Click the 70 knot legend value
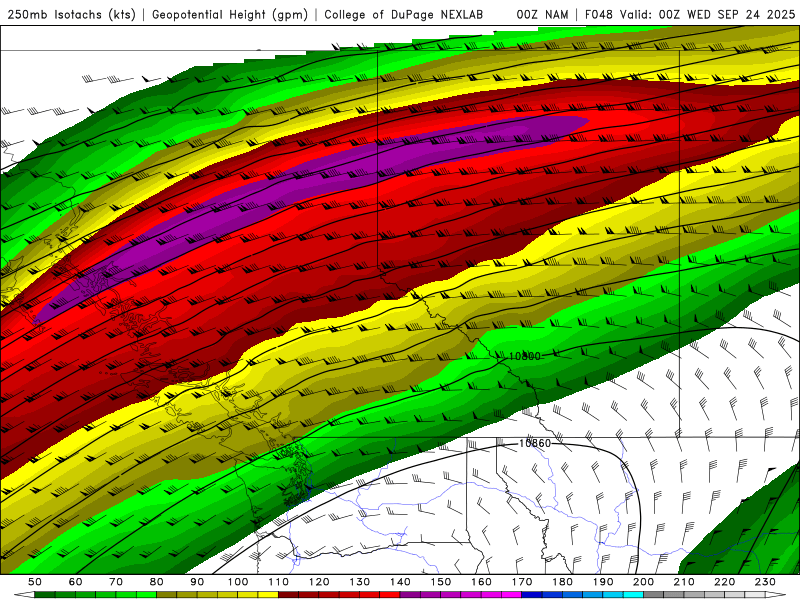800x600 pixels. click(x=116, y=582)
